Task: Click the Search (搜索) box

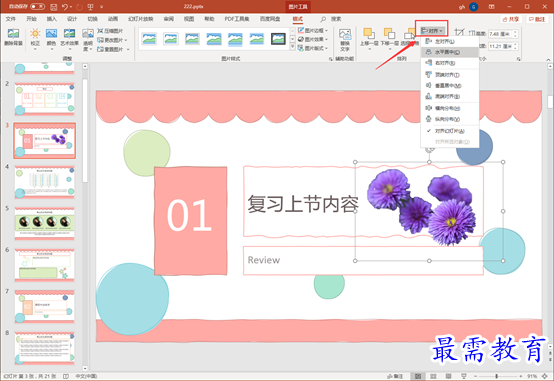Action: pyautogui.click(x=331, y=19)
